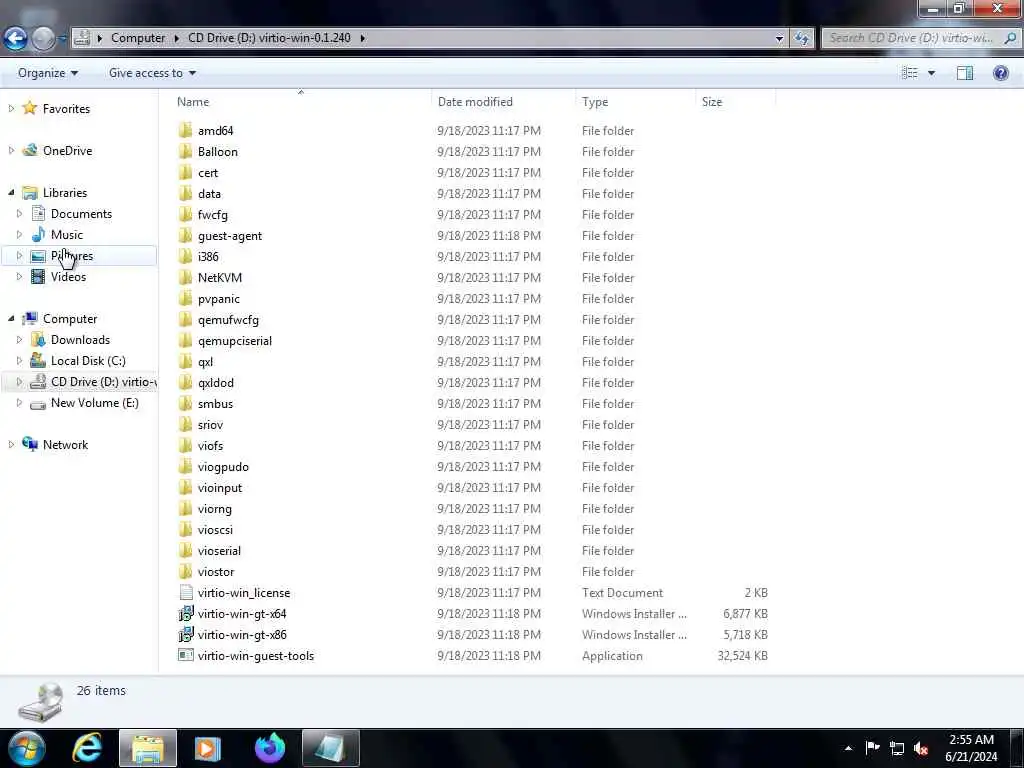Click the Music library note icon
The height and width of the screenshot is (768, 1024).
point(38,234)
